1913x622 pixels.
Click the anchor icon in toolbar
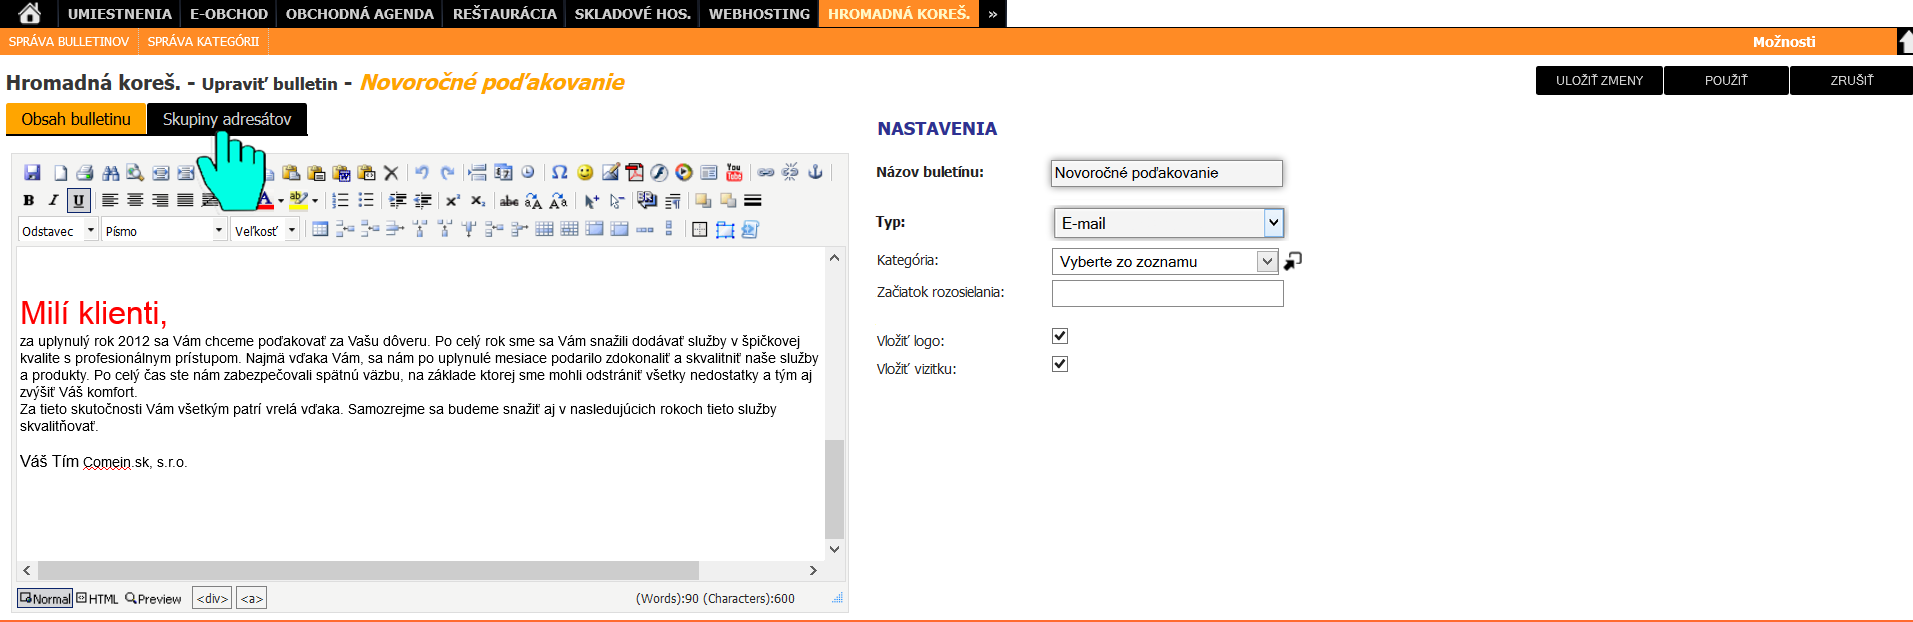(x=815, y=172)
